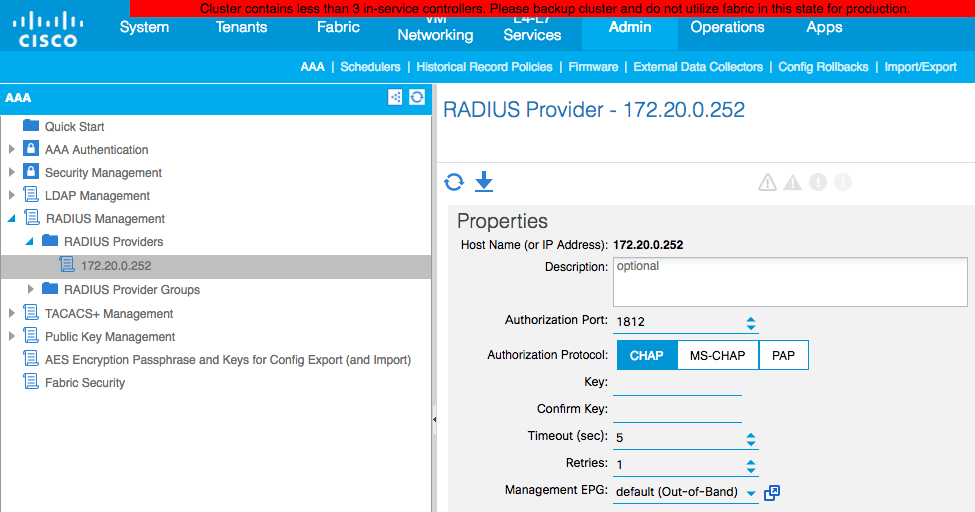Viewport: 975px width, 512px height.
Task: Expand the Public Key Management node
Action: [x=12, y=336]
